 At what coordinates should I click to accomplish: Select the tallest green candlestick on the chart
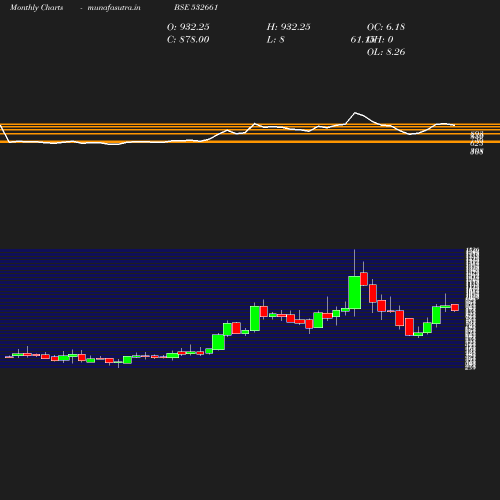pos(354,292)
